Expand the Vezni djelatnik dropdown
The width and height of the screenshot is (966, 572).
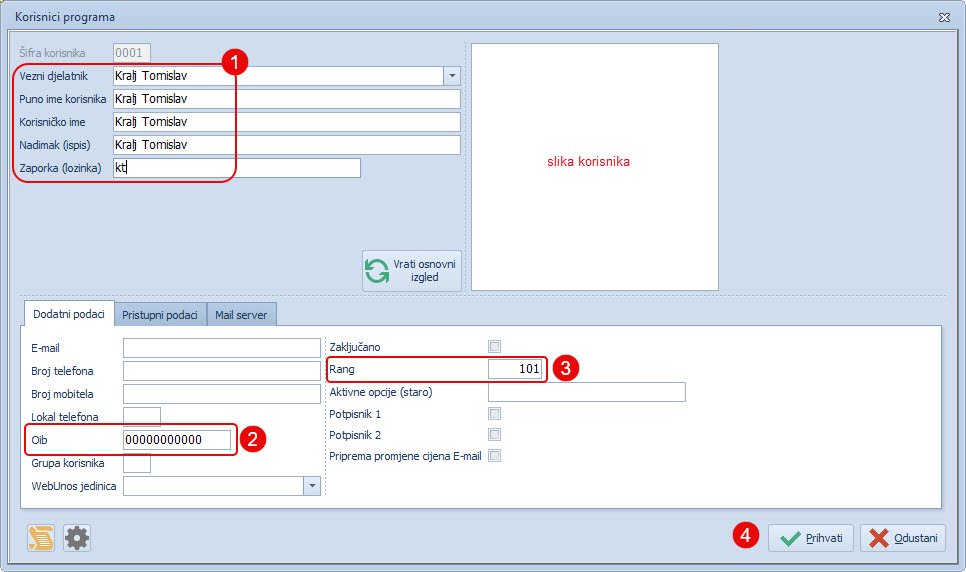pyautogui.click(x=451, y=76)
